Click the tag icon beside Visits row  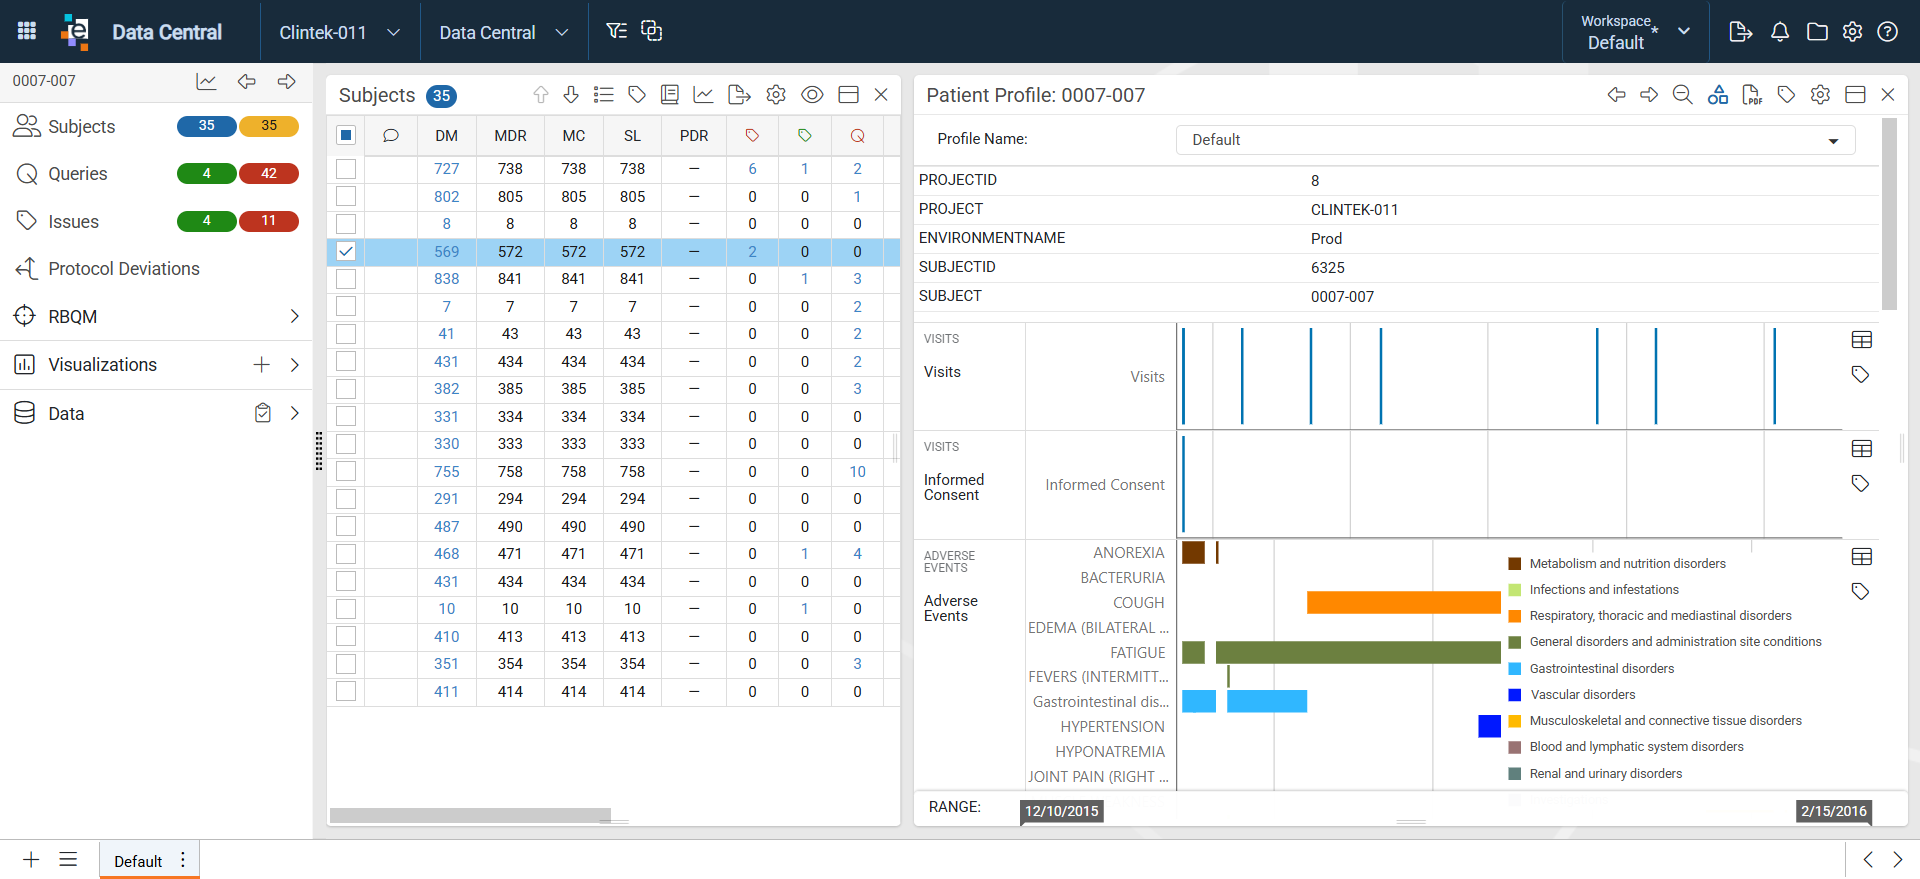1860,374
